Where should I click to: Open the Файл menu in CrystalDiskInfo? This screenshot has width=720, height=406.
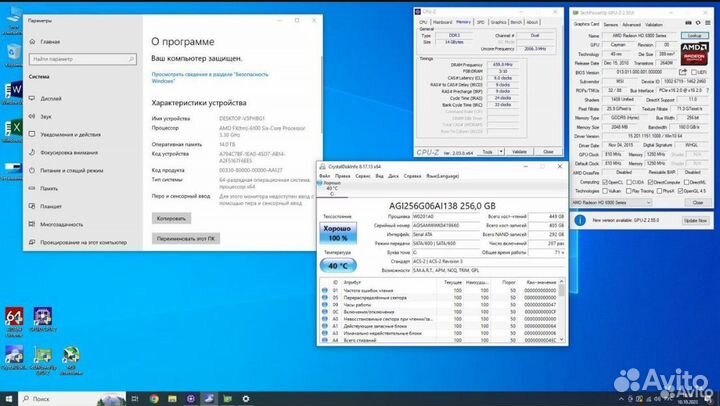(325, 176)
